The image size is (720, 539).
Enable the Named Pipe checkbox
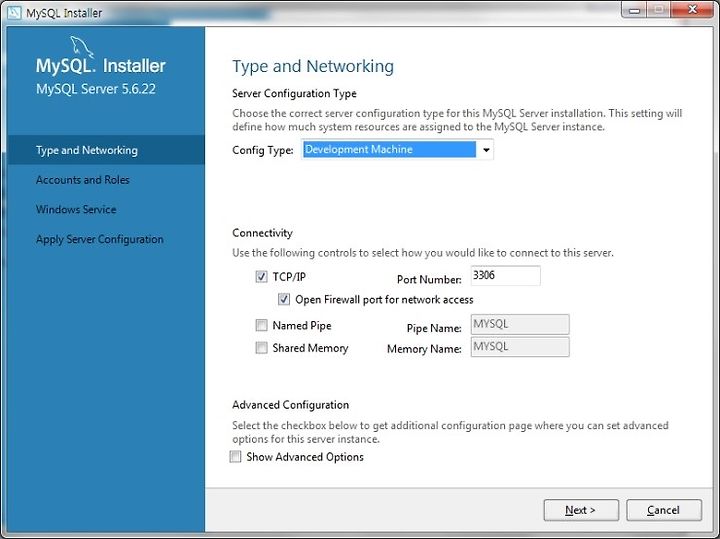(x=261, y=326)
